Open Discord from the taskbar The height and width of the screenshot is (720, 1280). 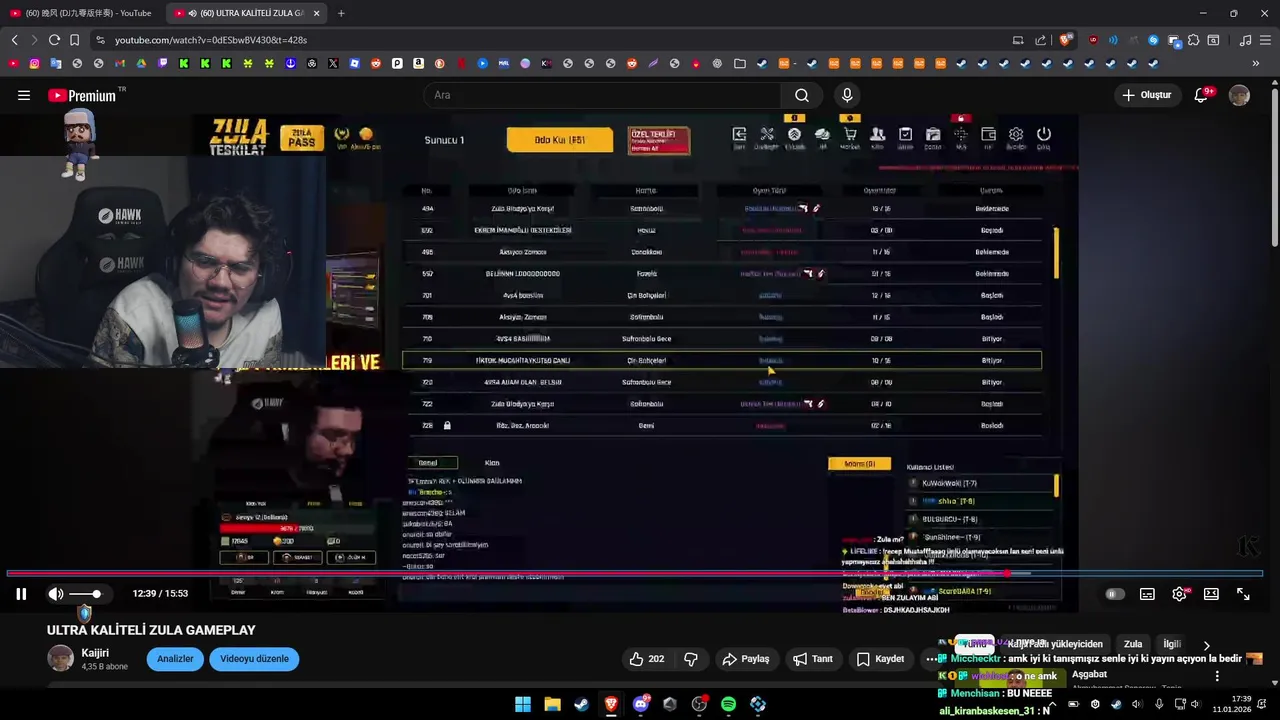click(641, 704)
